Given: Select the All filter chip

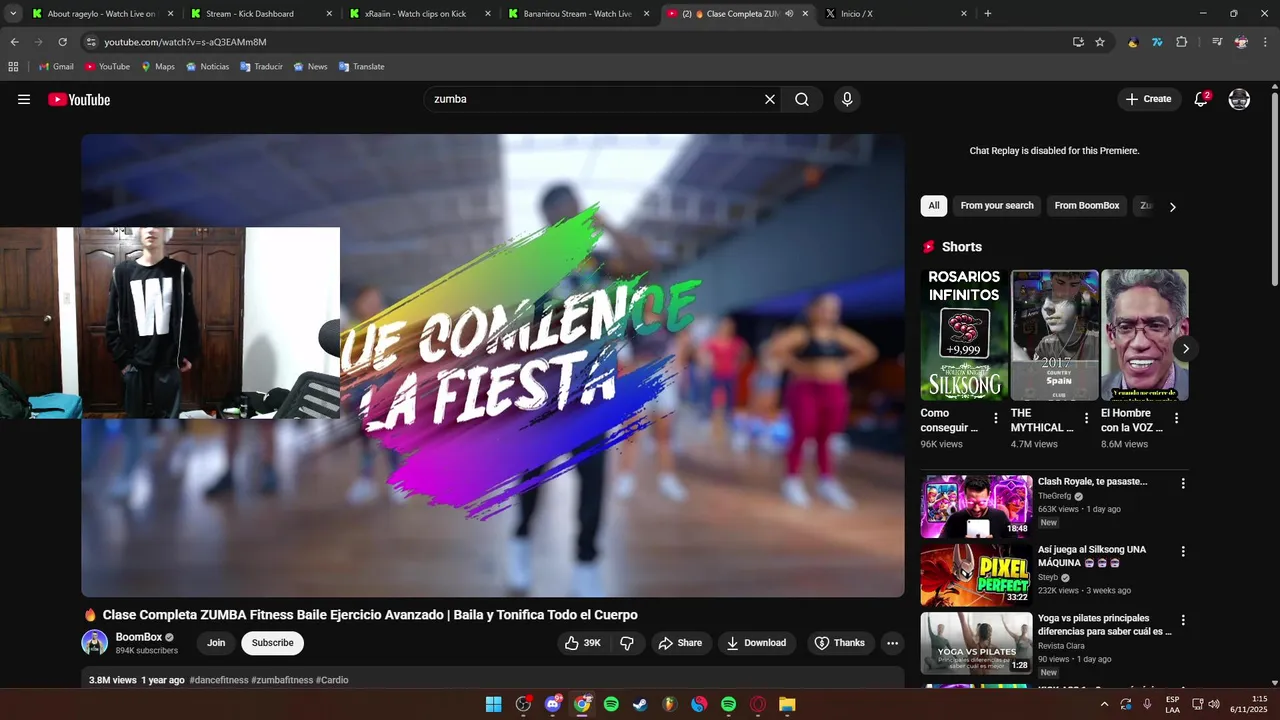Looking at the screenshot, I should point(933,206).
